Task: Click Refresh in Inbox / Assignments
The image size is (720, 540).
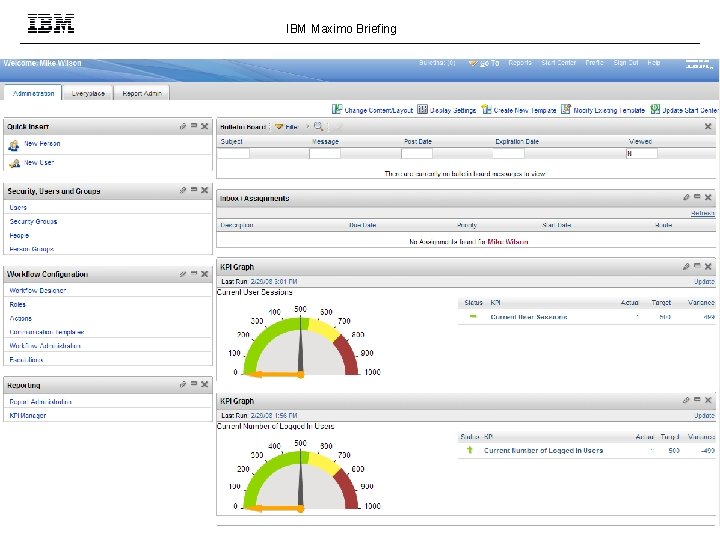Action: tap(703, 213)
